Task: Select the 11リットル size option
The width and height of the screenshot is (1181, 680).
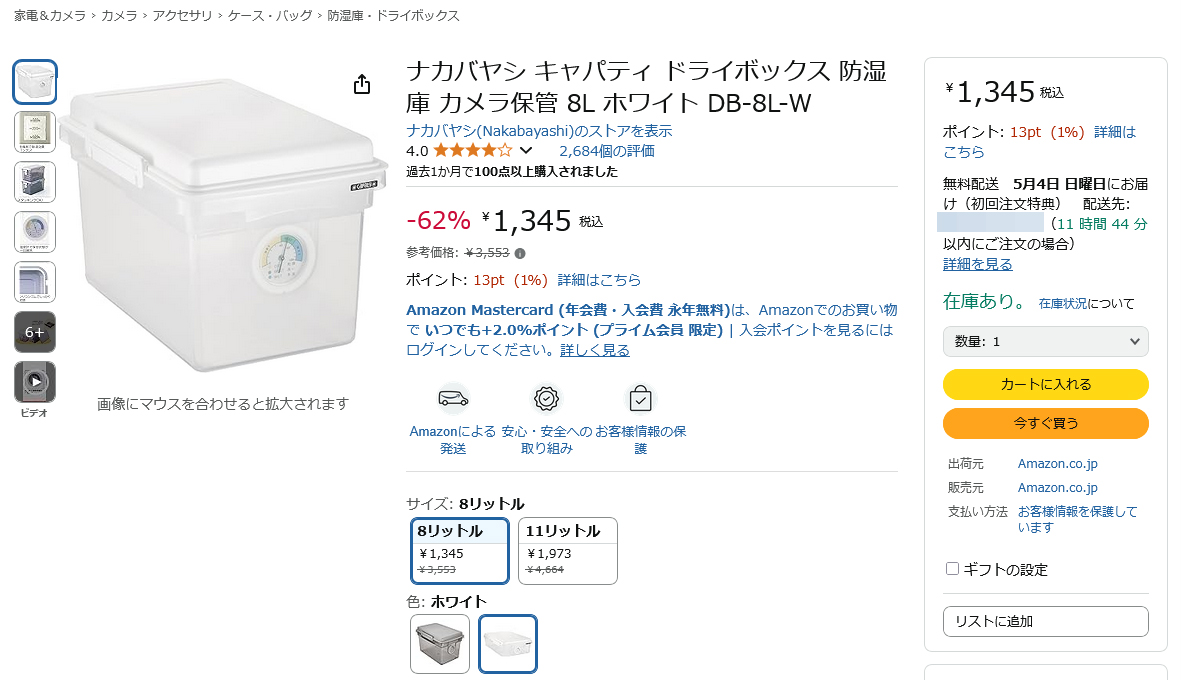Action: pyautogui.click(x=567, y=550)
